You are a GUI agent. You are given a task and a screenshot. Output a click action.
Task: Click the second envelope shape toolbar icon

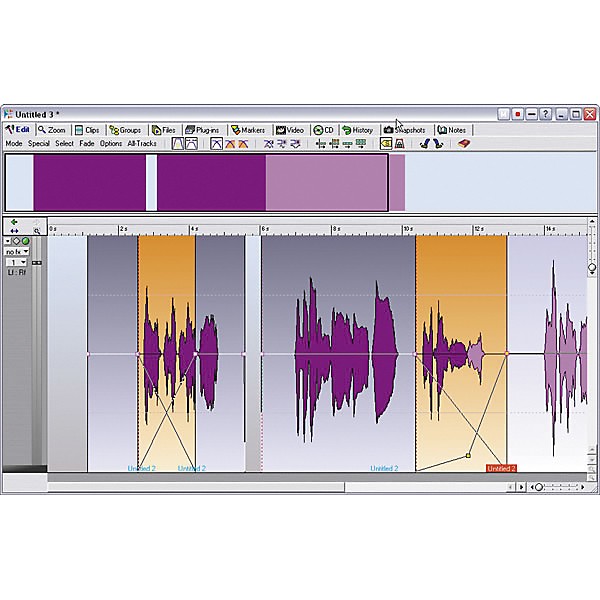click(191, 144)
